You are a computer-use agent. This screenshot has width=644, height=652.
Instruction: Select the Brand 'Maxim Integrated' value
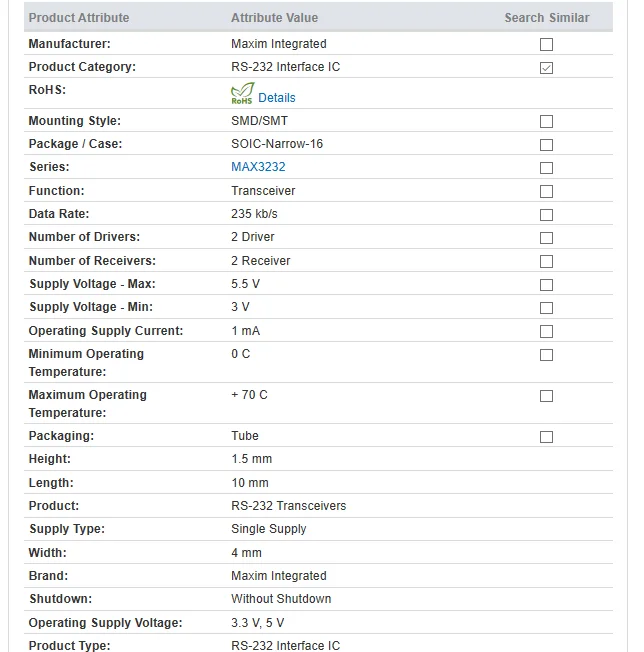(279, 575)
